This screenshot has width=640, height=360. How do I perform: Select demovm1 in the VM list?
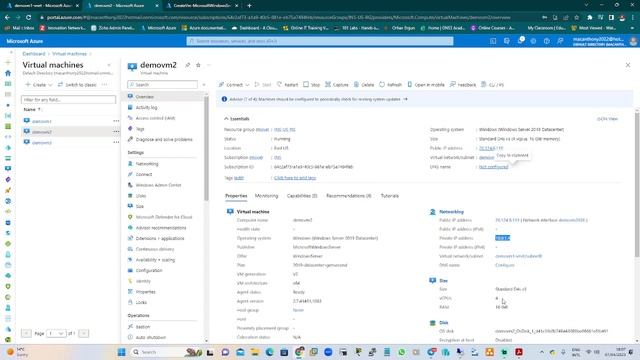coord(42,121)
